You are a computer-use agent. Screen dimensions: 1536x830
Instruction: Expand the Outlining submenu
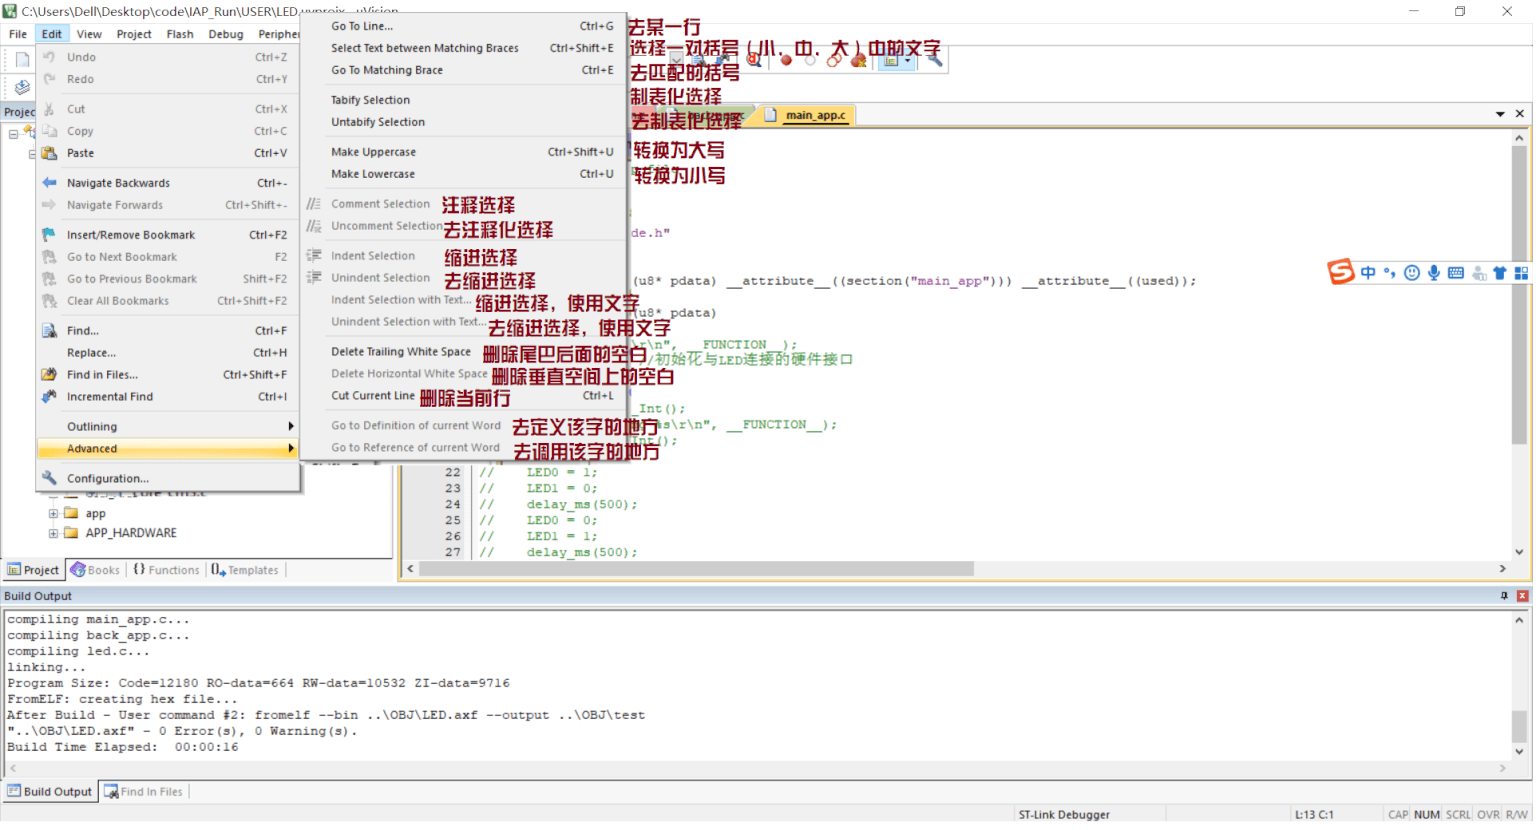(168, 427)
